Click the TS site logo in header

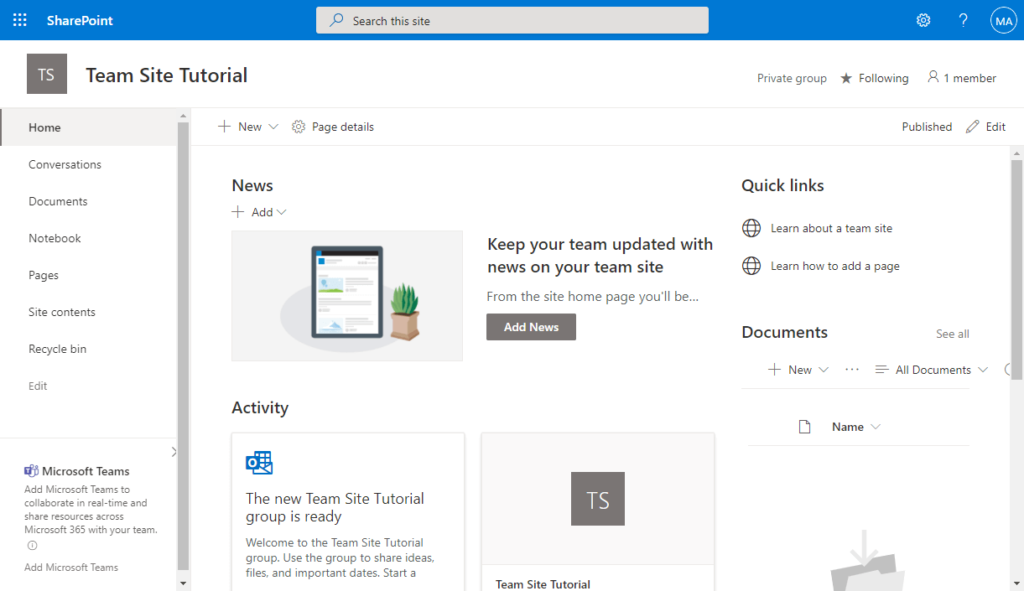coord(46,74)
